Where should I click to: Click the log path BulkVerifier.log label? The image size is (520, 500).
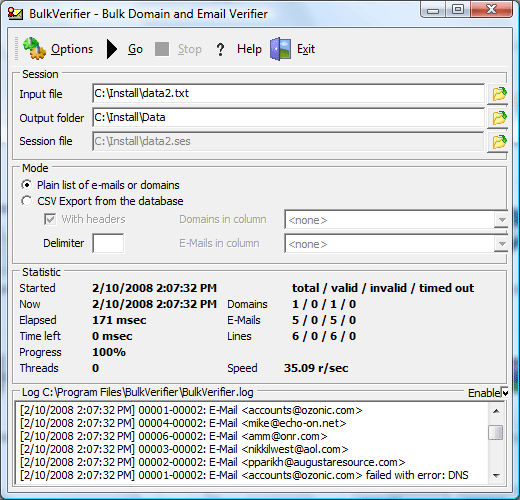138,392
